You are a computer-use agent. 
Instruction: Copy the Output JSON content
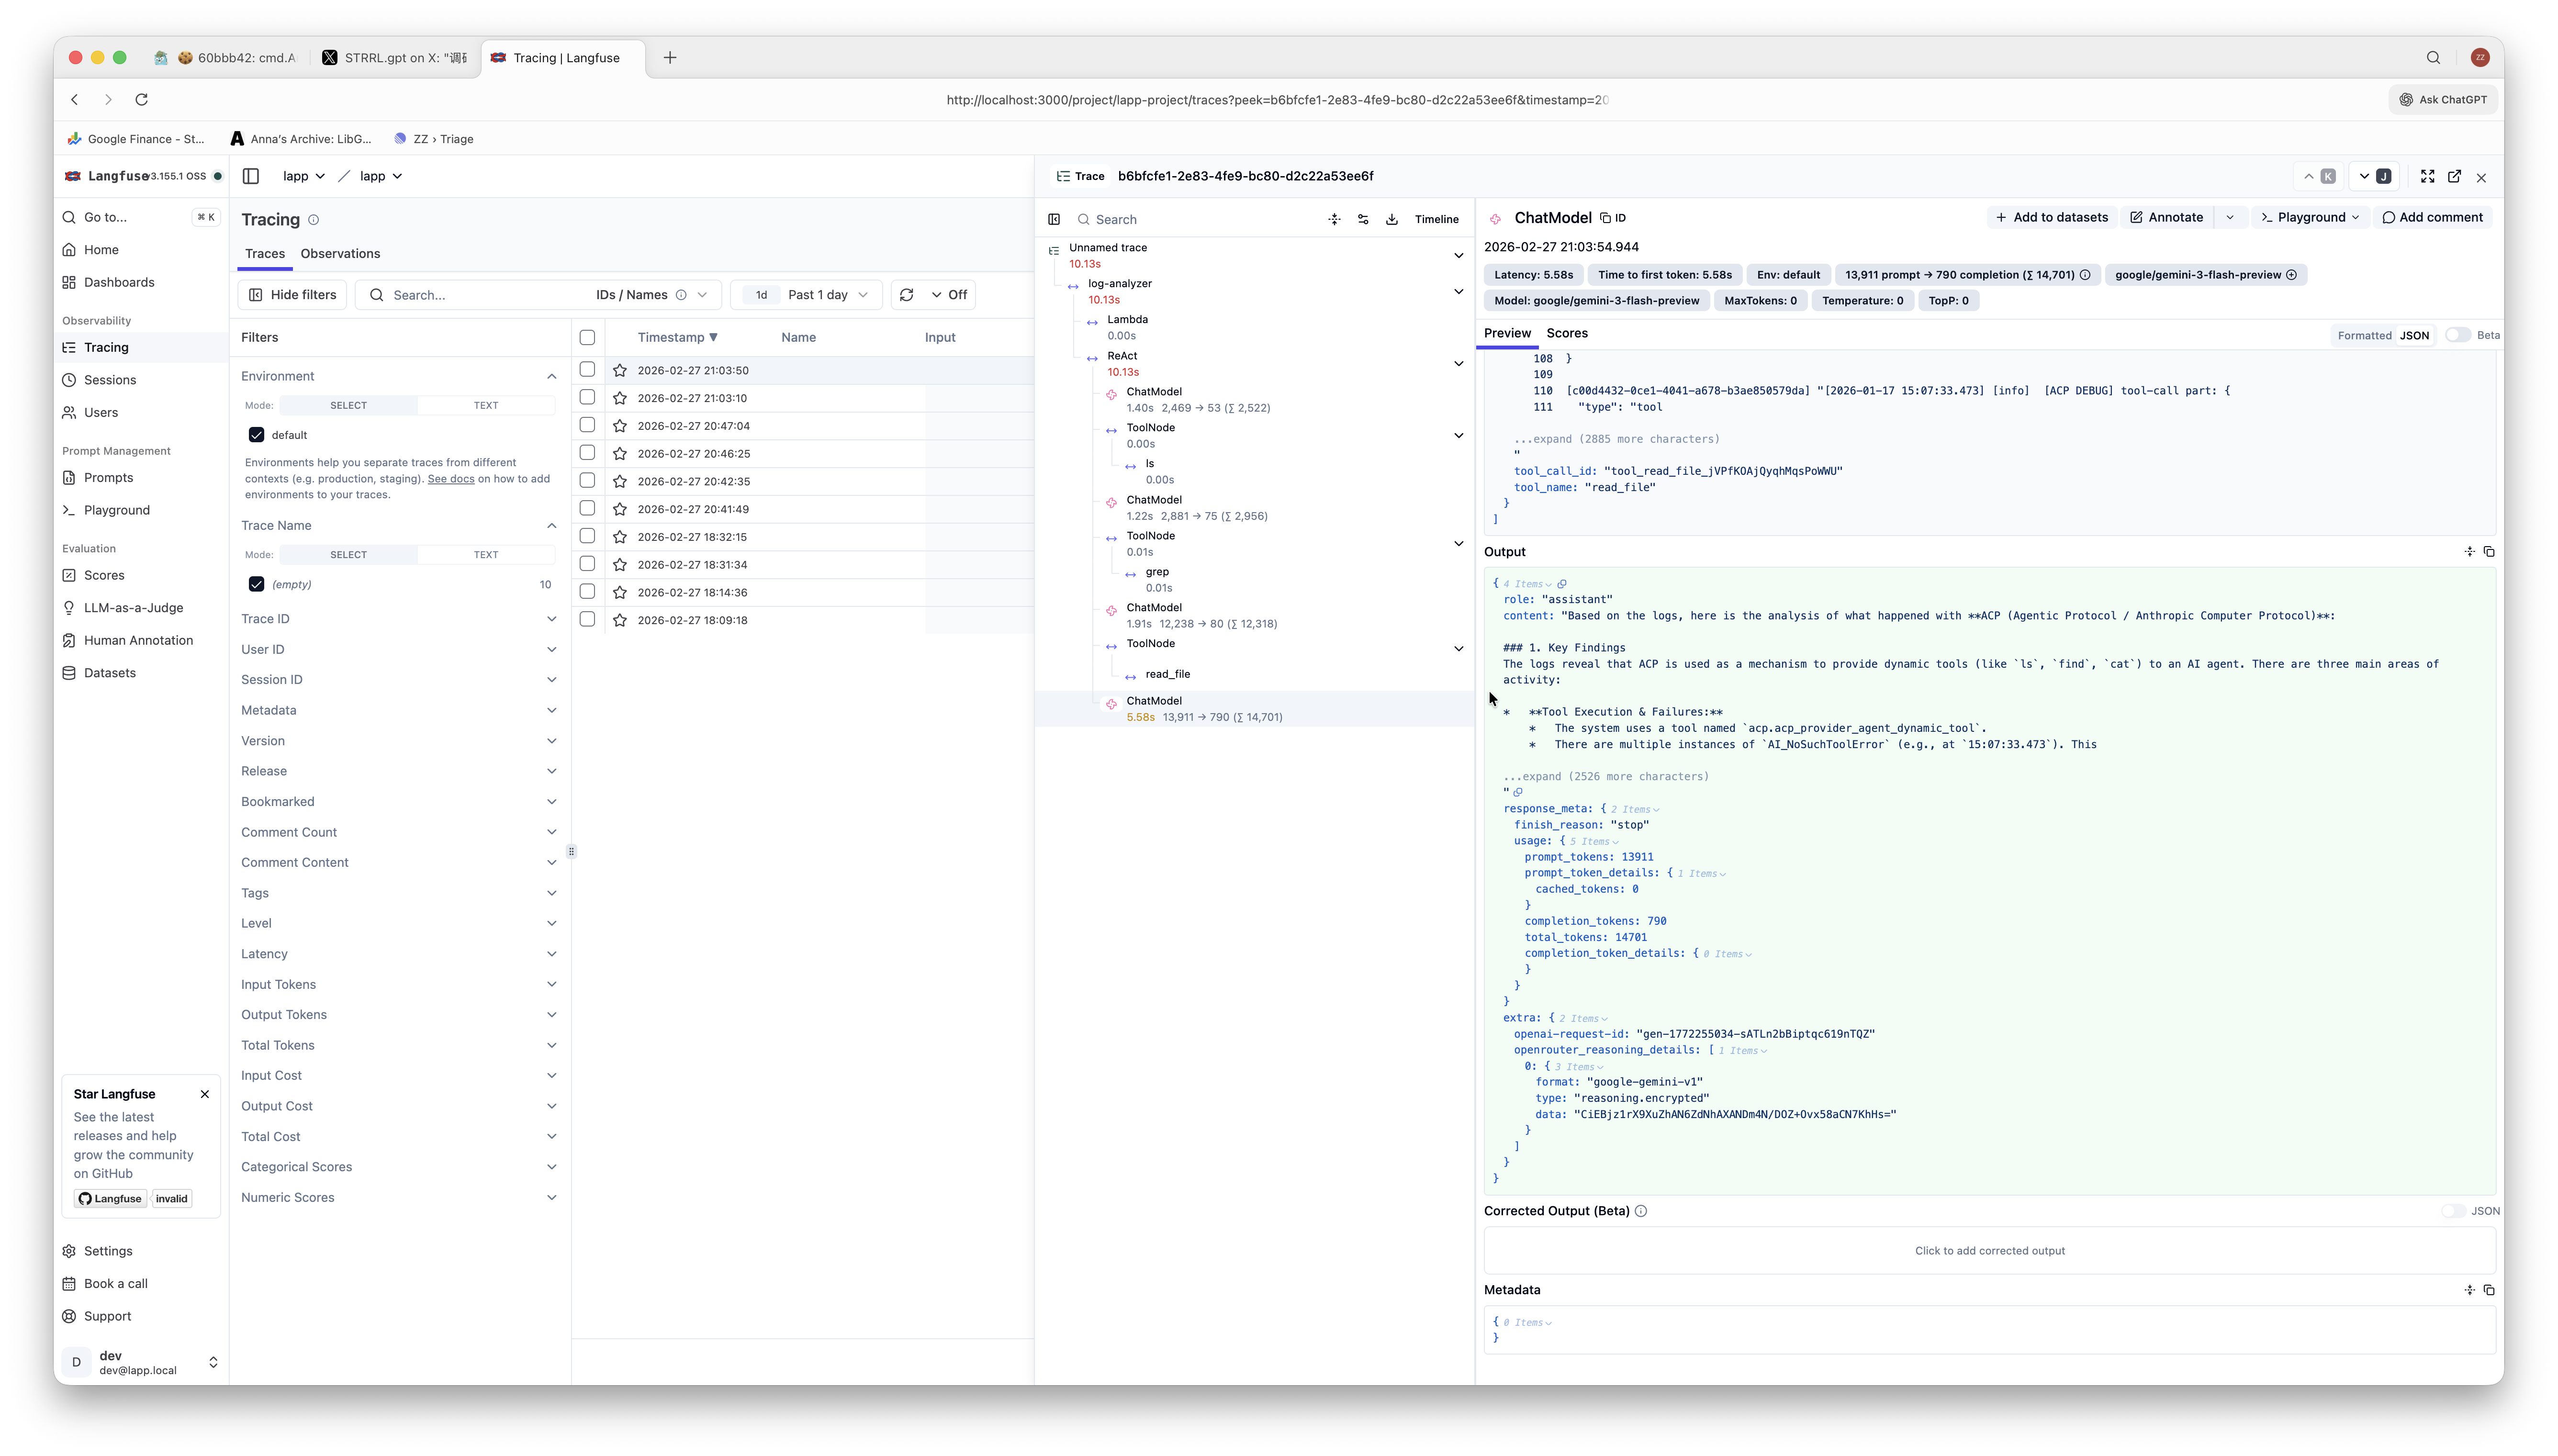(2489, 552)
